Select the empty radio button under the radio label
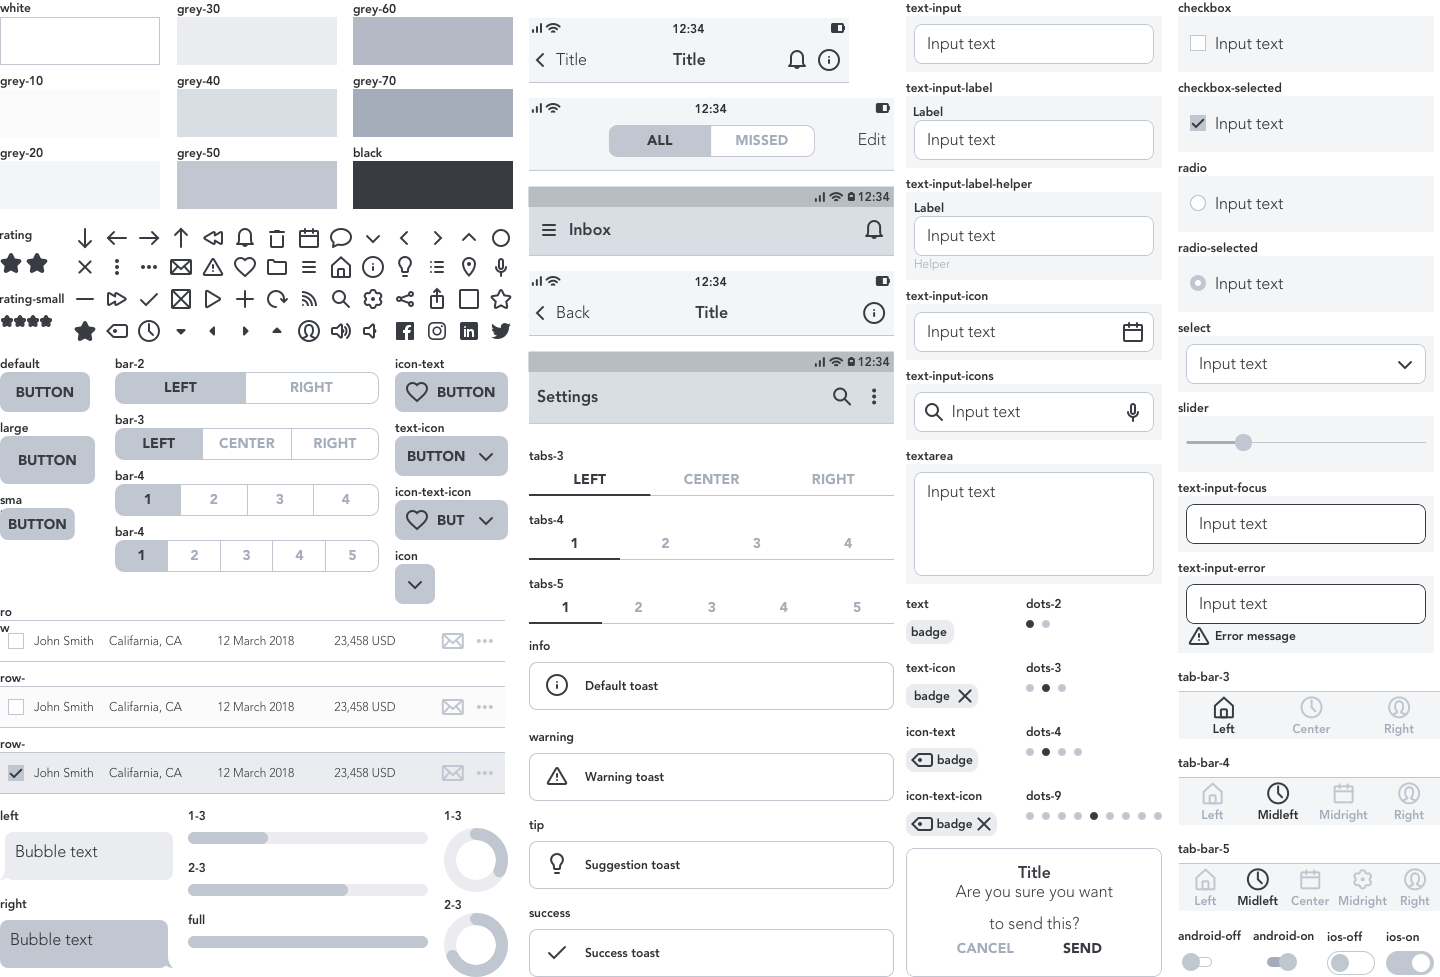 (1198, 204)
